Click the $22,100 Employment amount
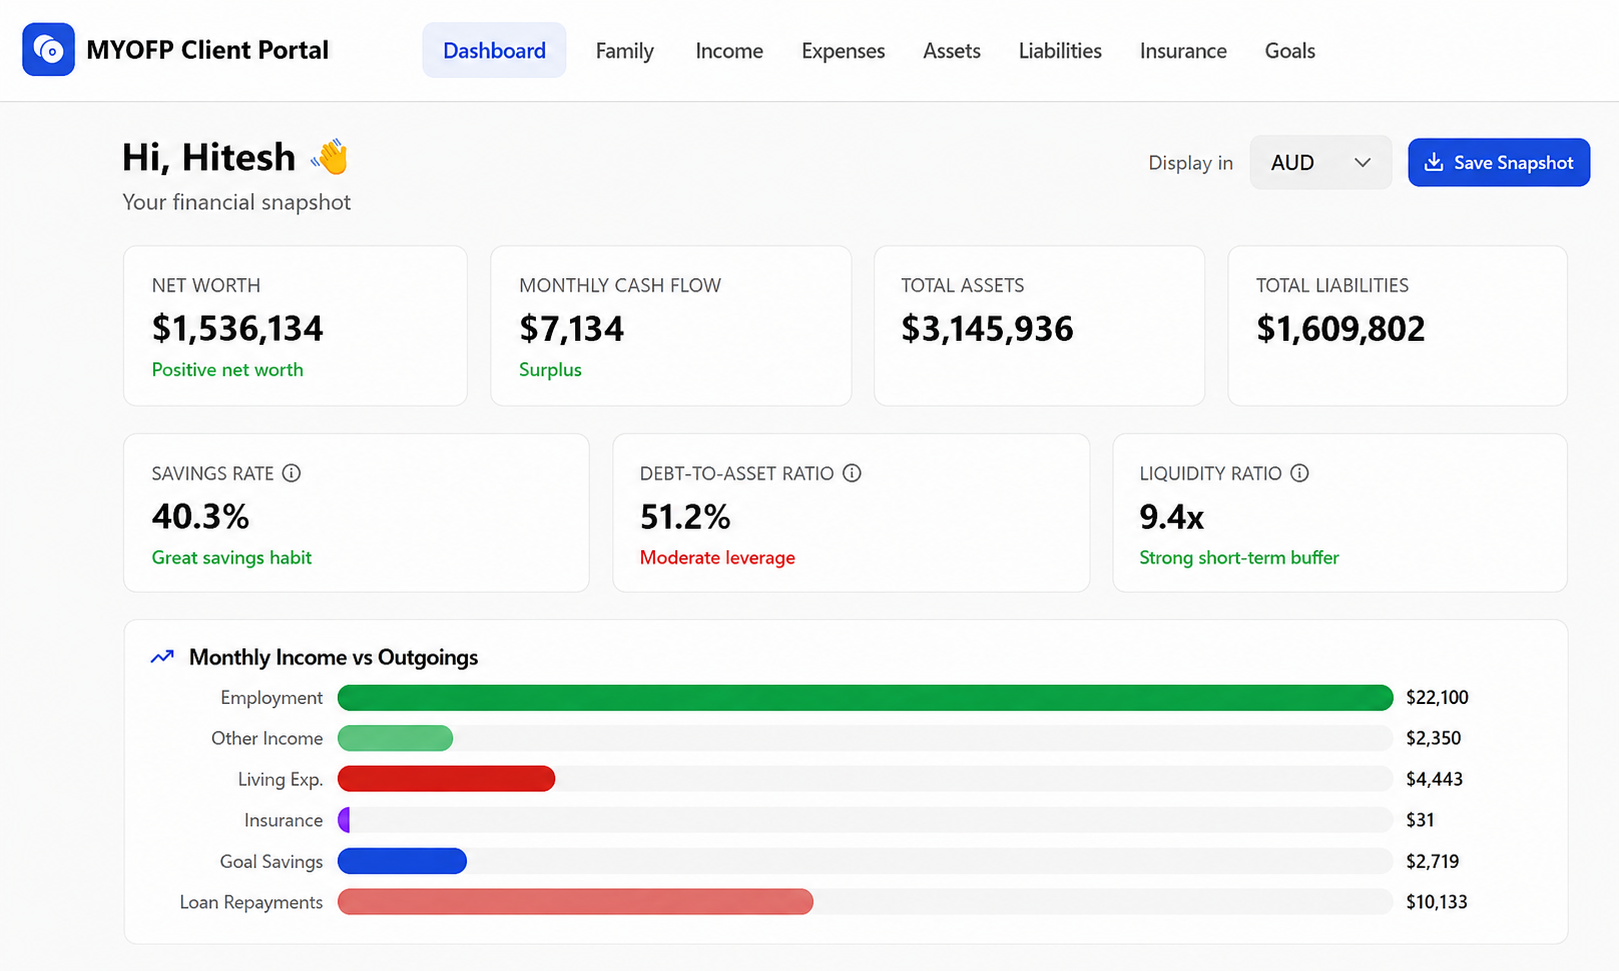 pos(1437,697)
